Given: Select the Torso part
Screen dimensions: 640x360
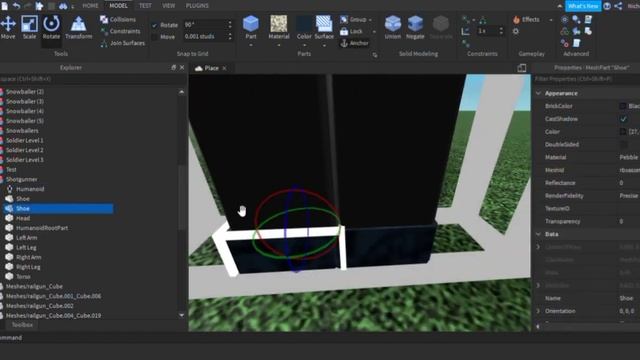Looking at the screenshot, I should [x=23, y=277].
